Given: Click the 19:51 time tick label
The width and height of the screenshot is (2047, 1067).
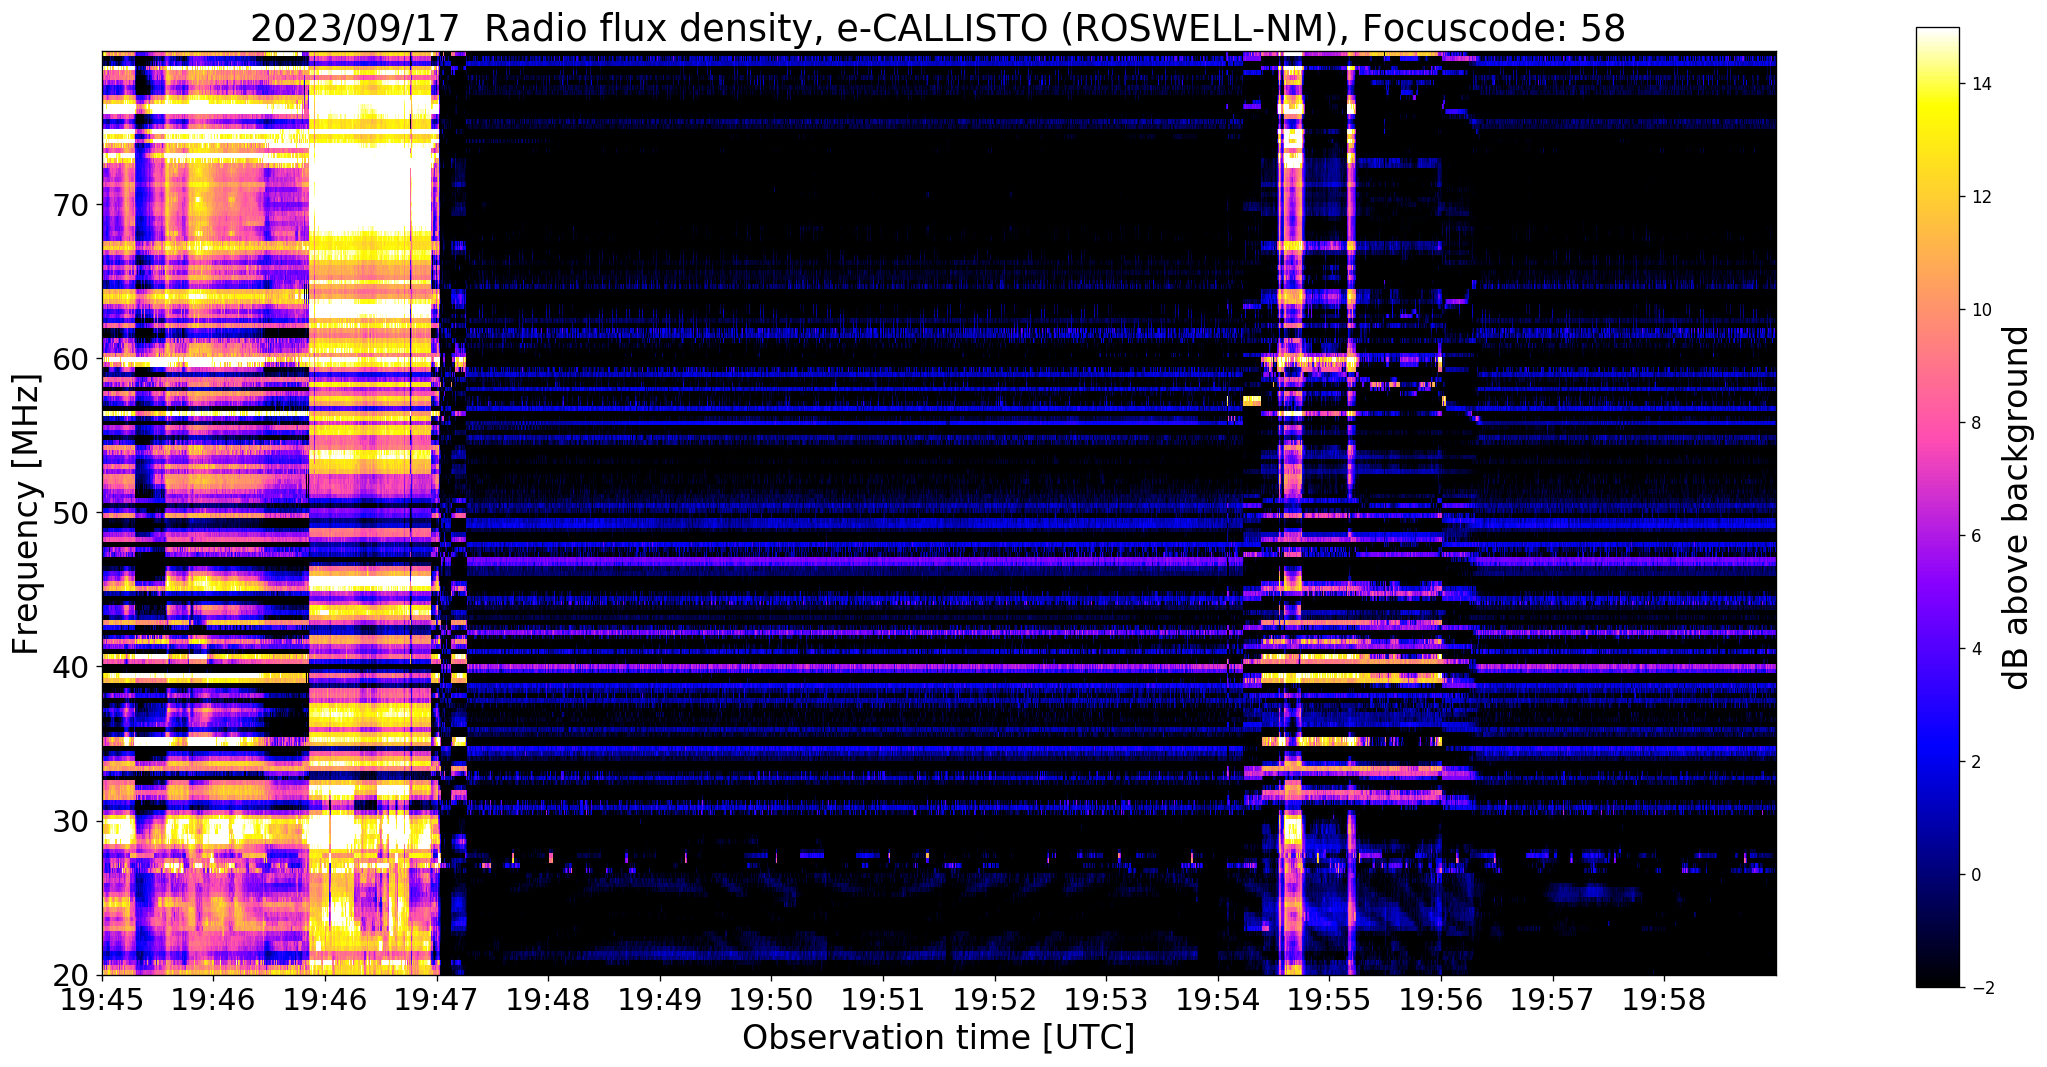Looking at the screenshot, I should point(883,1001).
